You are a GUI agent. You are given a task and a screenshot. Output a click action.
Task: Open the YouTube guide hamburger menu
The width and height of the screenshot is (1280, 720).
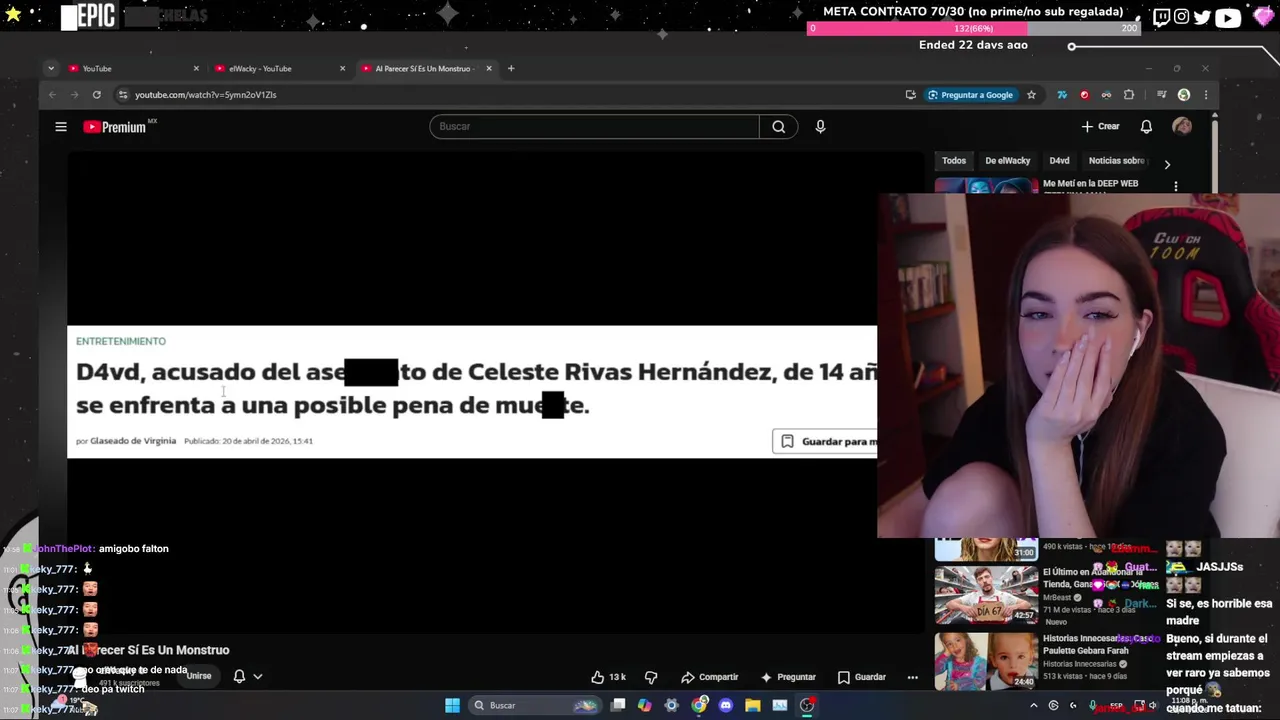61,127
